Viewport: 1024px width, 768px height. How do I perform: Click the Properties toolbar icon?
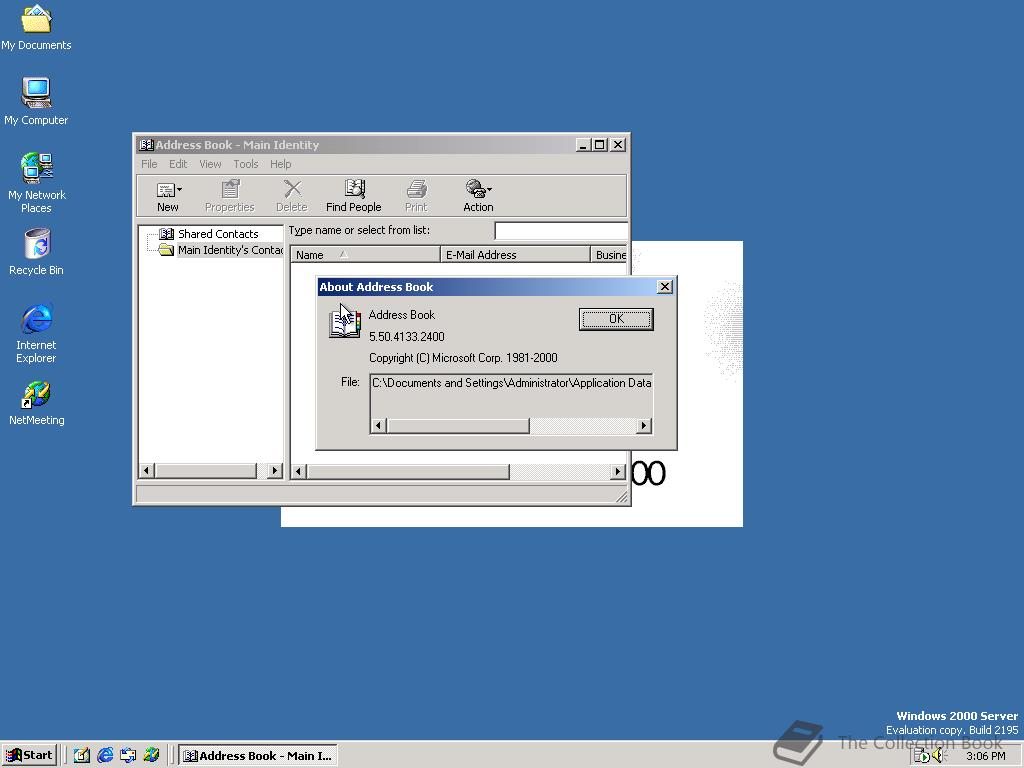tap(230, 190)
